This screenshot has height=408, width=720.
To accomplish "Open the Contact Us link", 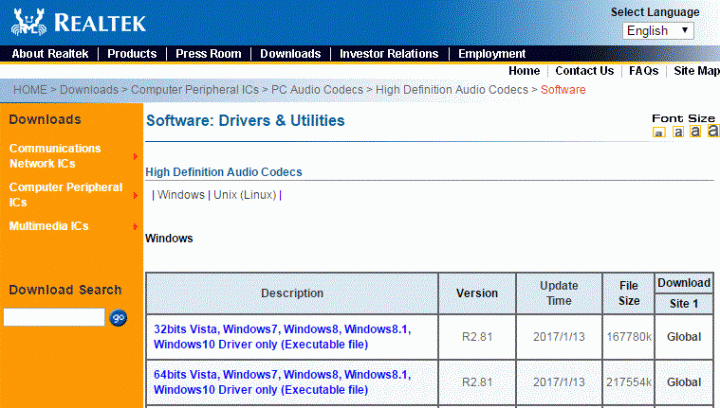I will (x=584, y=71).
